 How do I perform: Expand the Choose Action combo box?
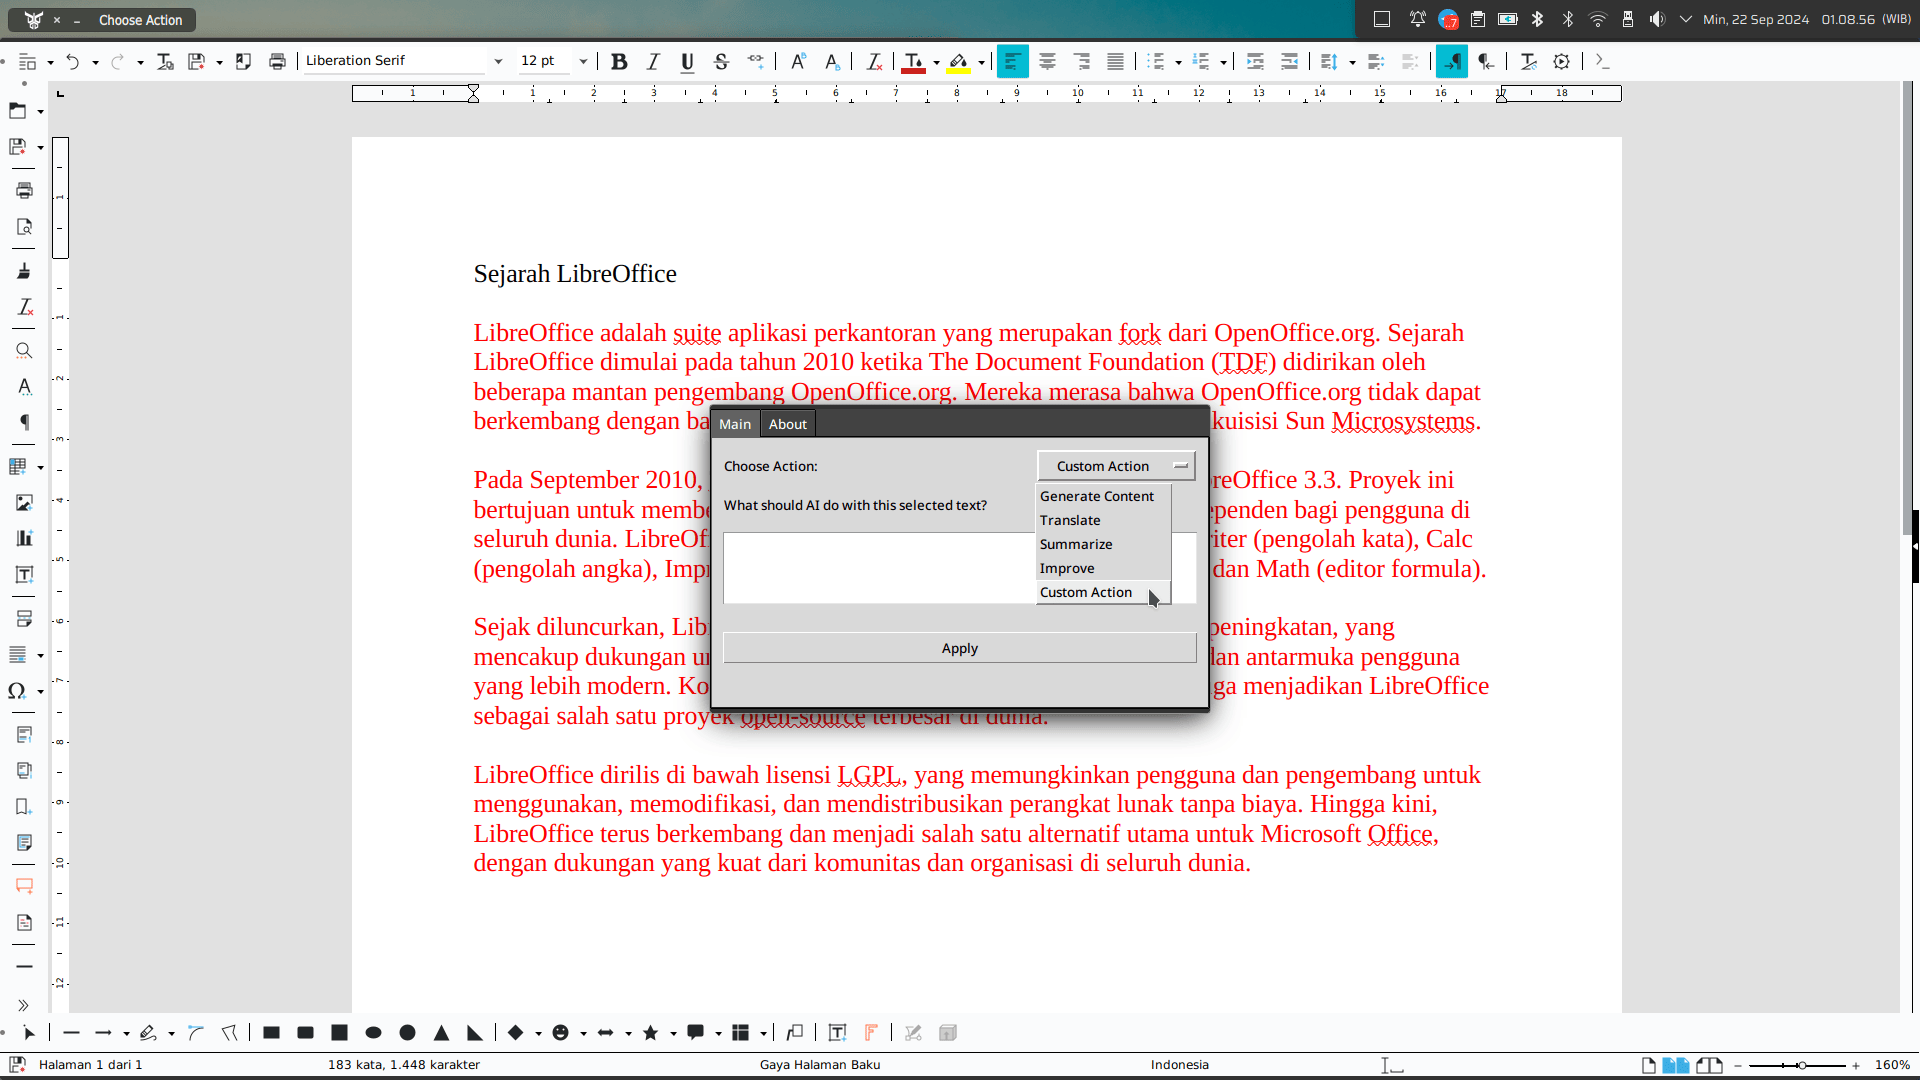(1116, 466)
